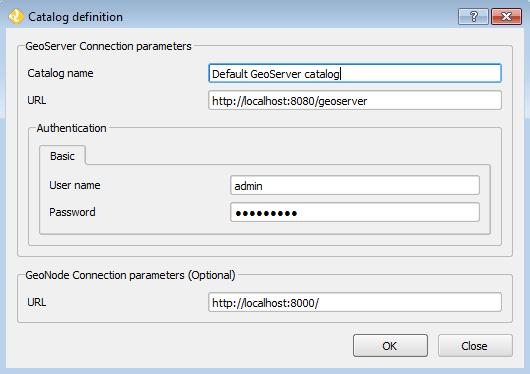Open help with the question mark button
Screen dimensions: 530x374
pyautogui.click(x=473, y=16)
